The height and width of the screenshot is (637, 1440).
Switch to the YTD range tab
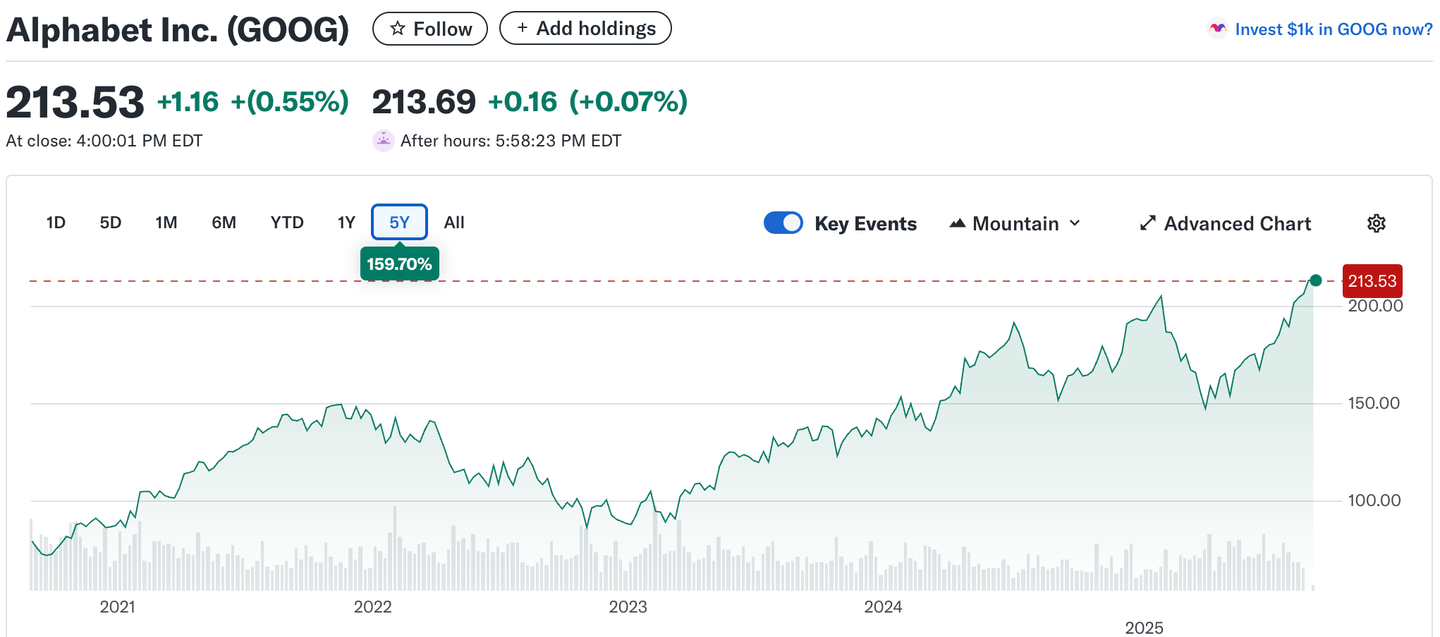[287, 222]
